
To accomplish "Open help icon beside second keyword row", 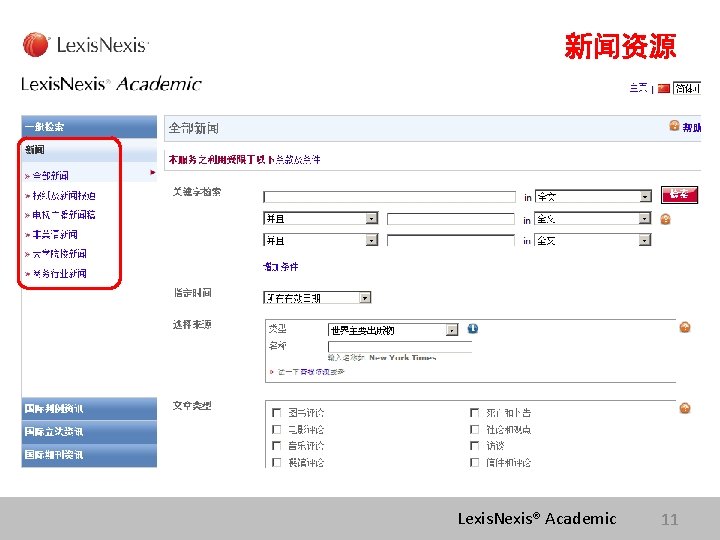I will click(x=665, y=219).
